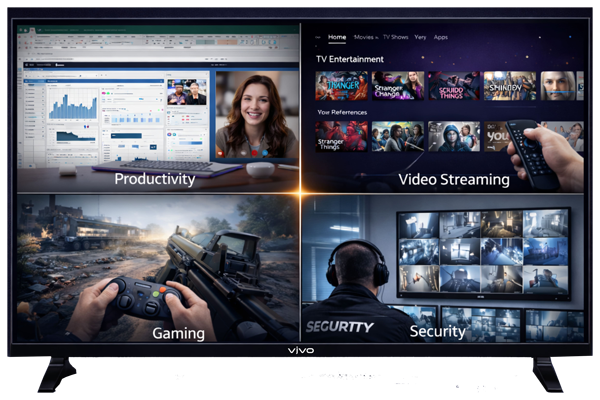Image resolution: width=600 pixels, height=400 pixels.
Task: Click the TV Entertainment heading
Action: (x=350, y=59)
